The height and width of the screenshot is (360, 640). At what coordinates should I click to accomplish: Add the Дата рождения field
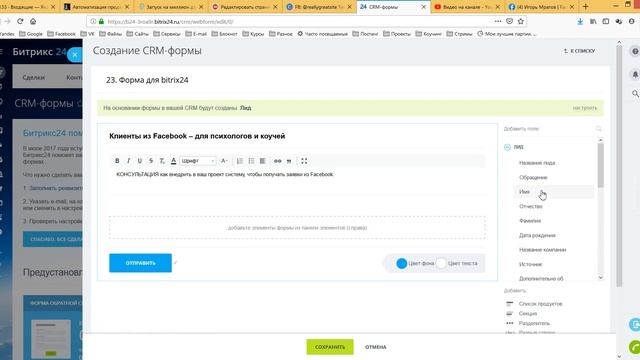click(x=537, y=236)
